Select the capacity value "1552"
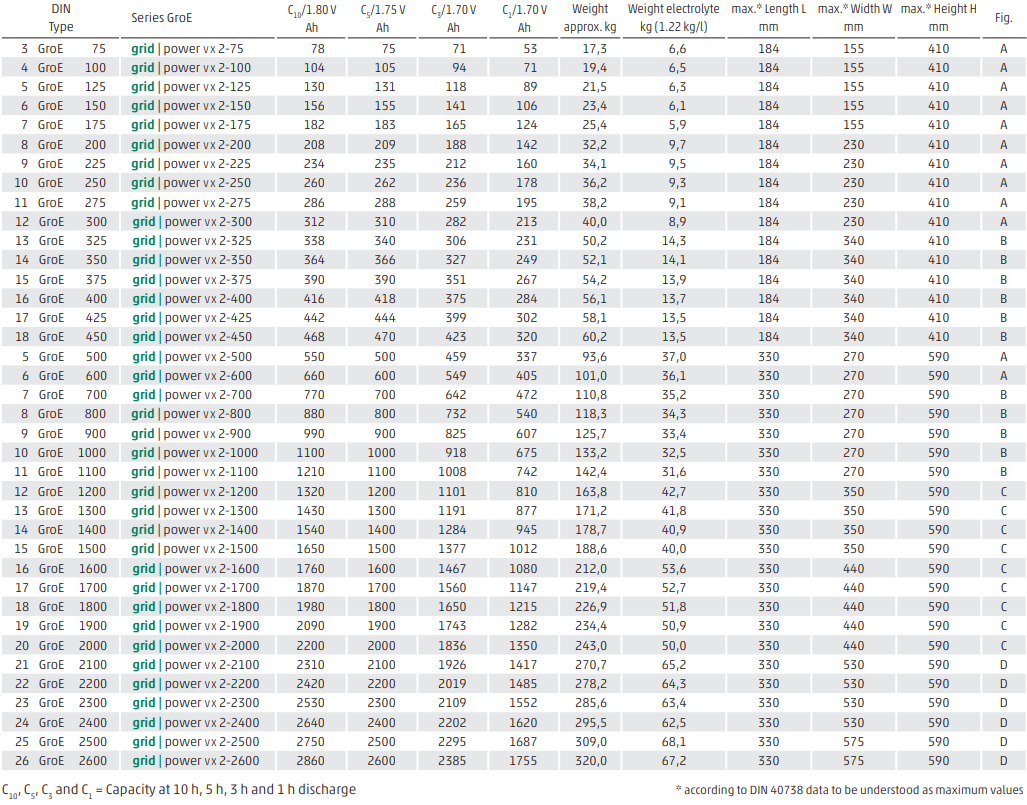 pyautogui.click(x=523, y=703)
